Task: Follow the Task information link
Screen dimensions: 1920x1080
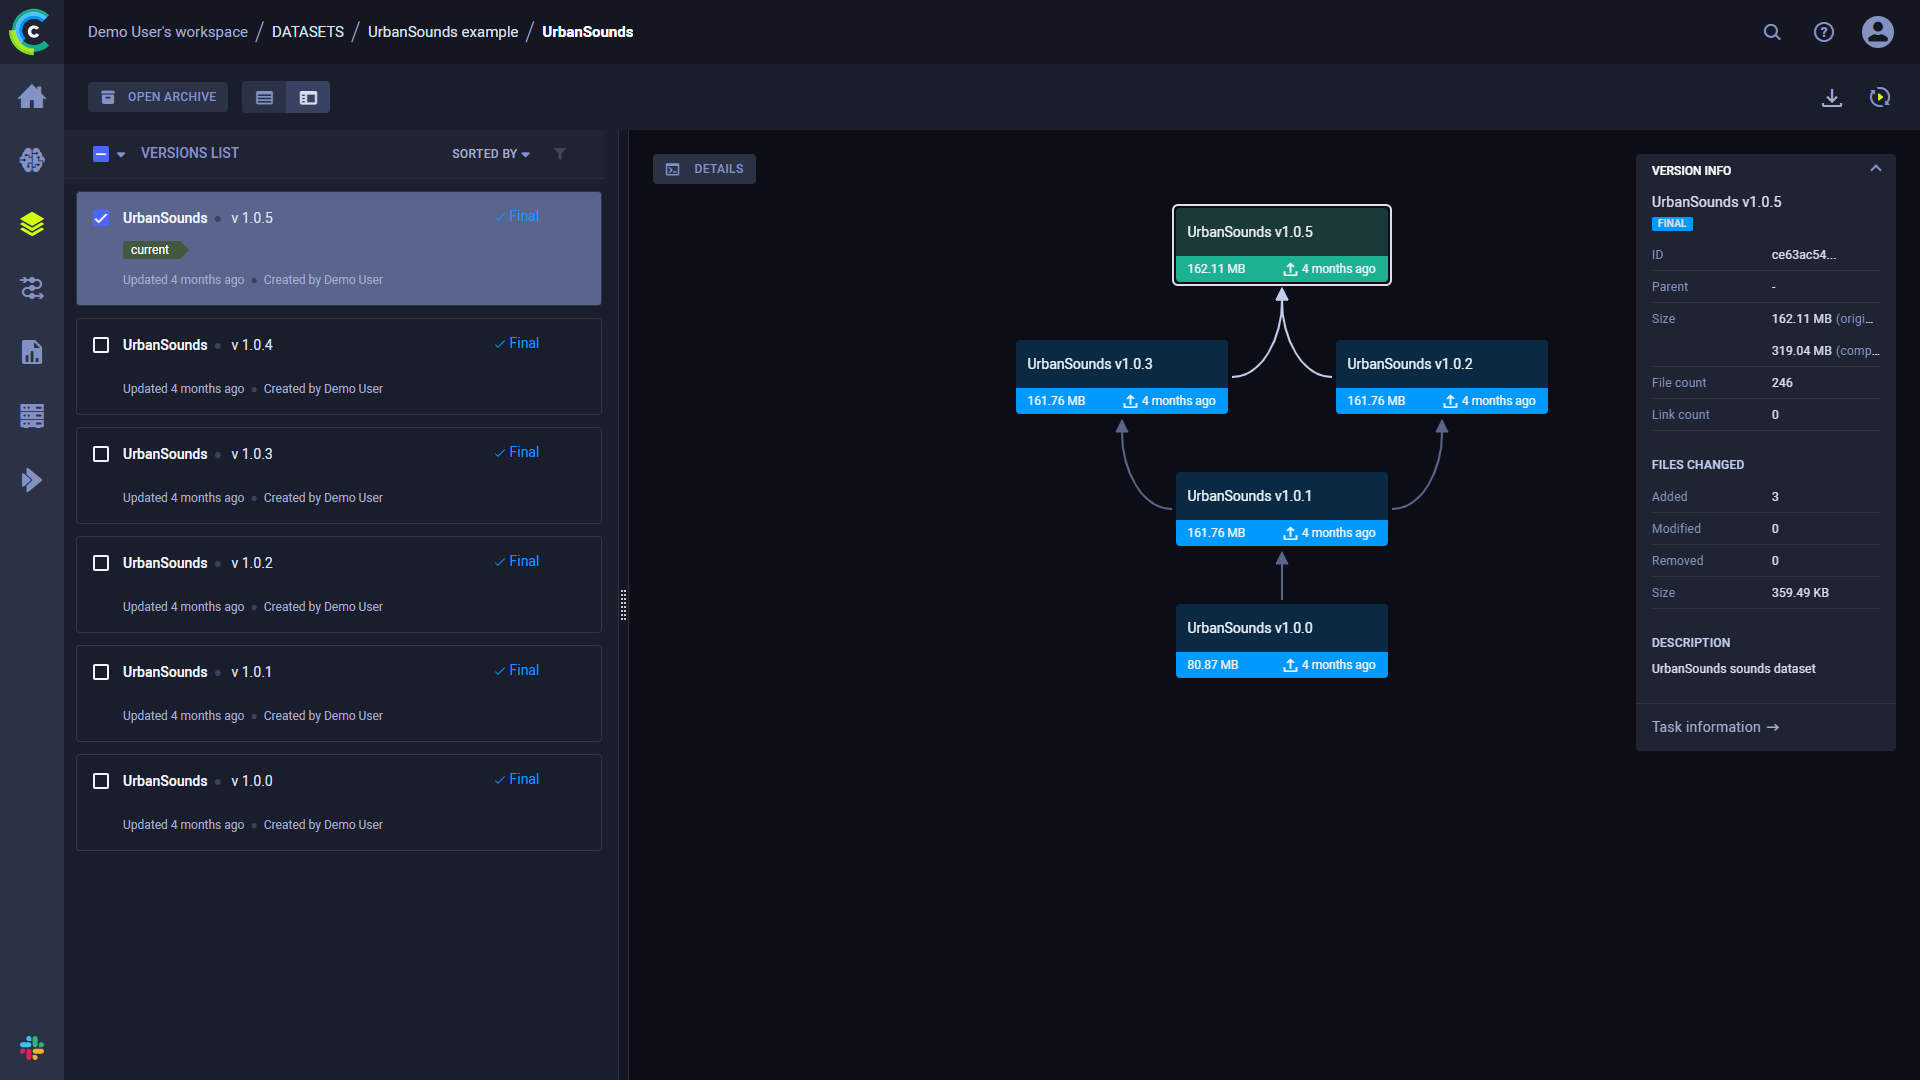Action: pos(1714,727)
